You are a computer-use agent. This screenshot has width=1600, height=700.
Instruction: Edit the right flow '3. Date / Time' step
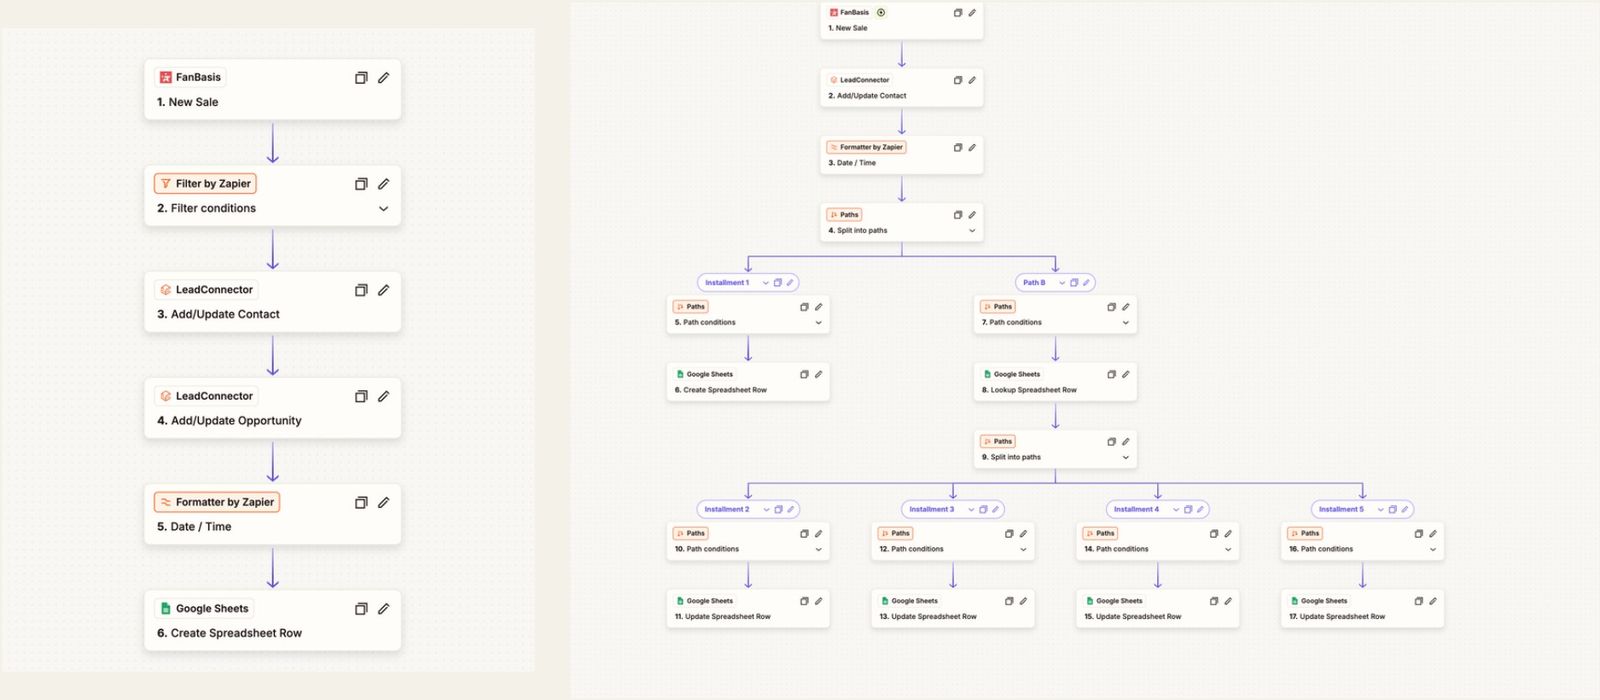click(x=972, y=147)
